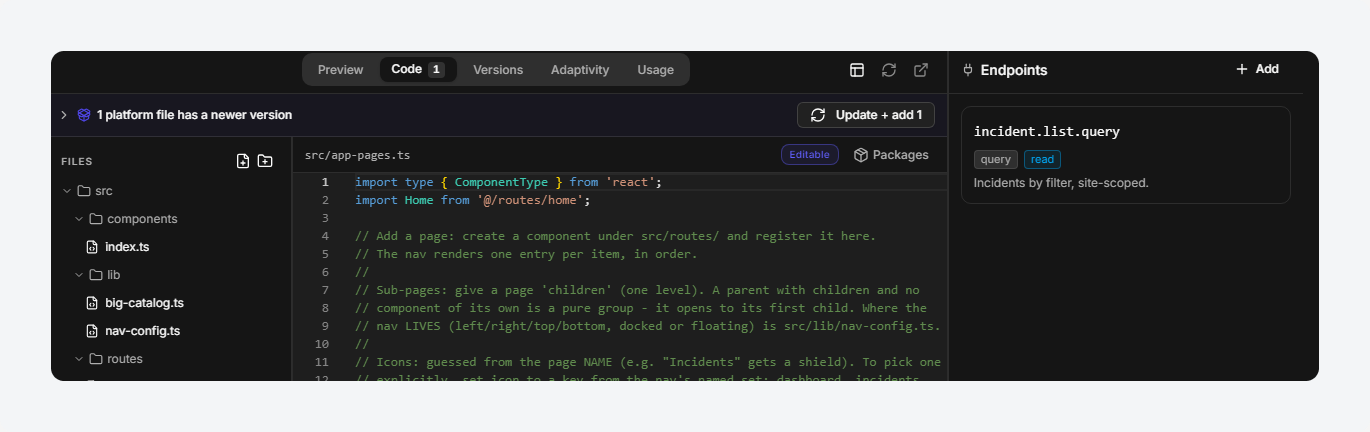Click the src folder icon
Image resolution: width=1370 pixels, height=432 pixels.
pos(84,191)
